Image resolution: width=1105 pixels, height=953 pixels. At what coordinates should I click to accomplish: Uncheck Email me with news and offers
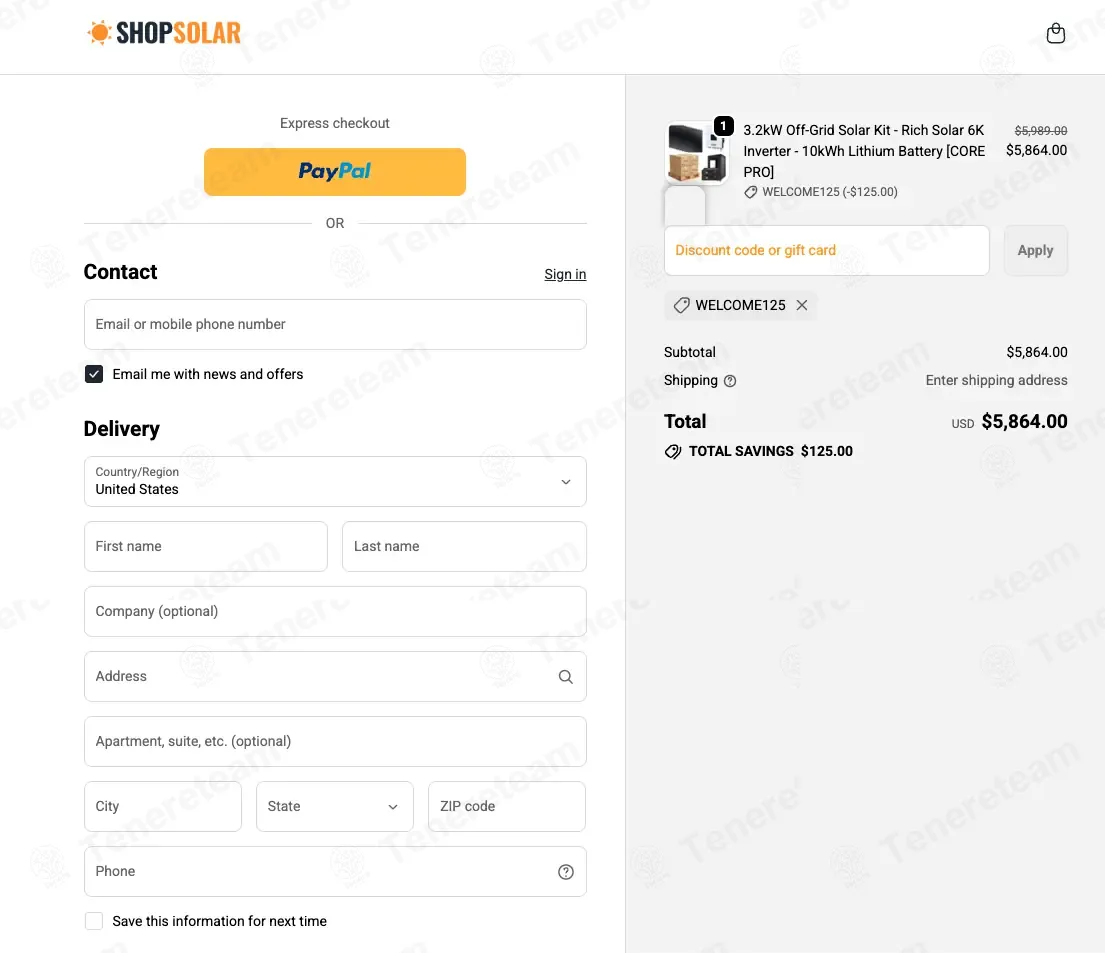tap(94, 374)
